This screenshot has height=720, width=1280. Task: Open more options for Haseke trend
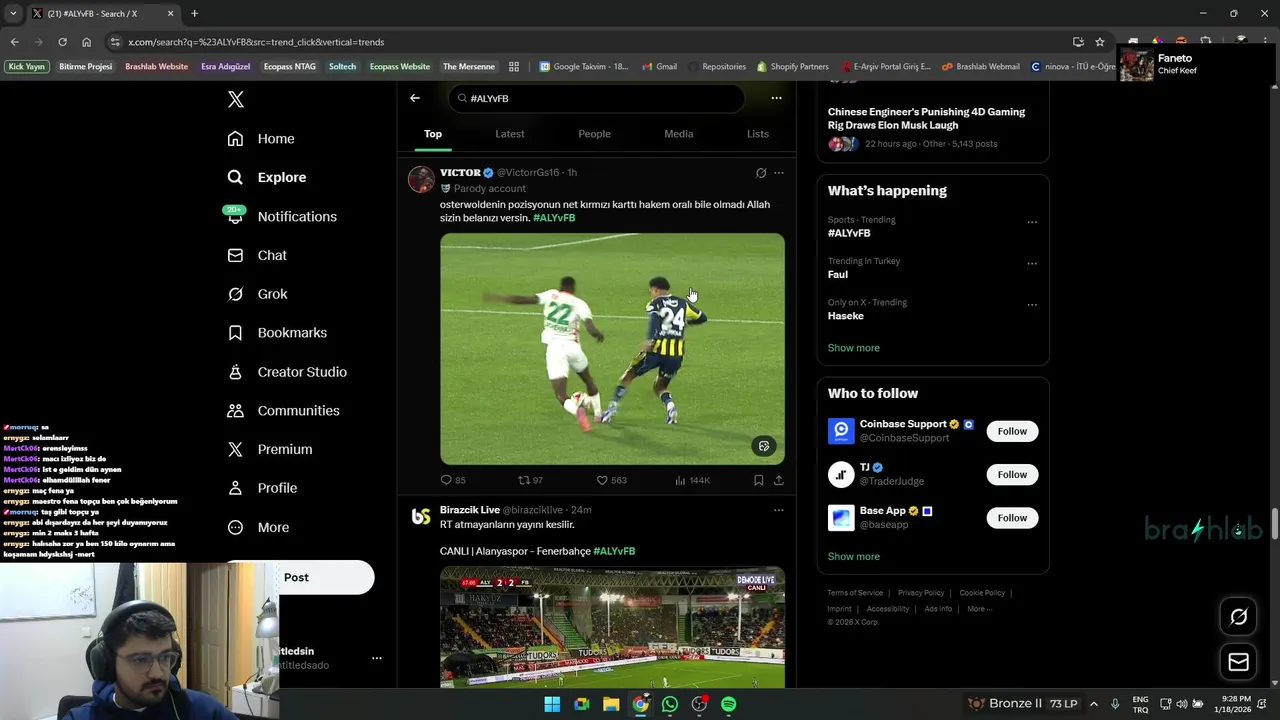point(1032,305)
